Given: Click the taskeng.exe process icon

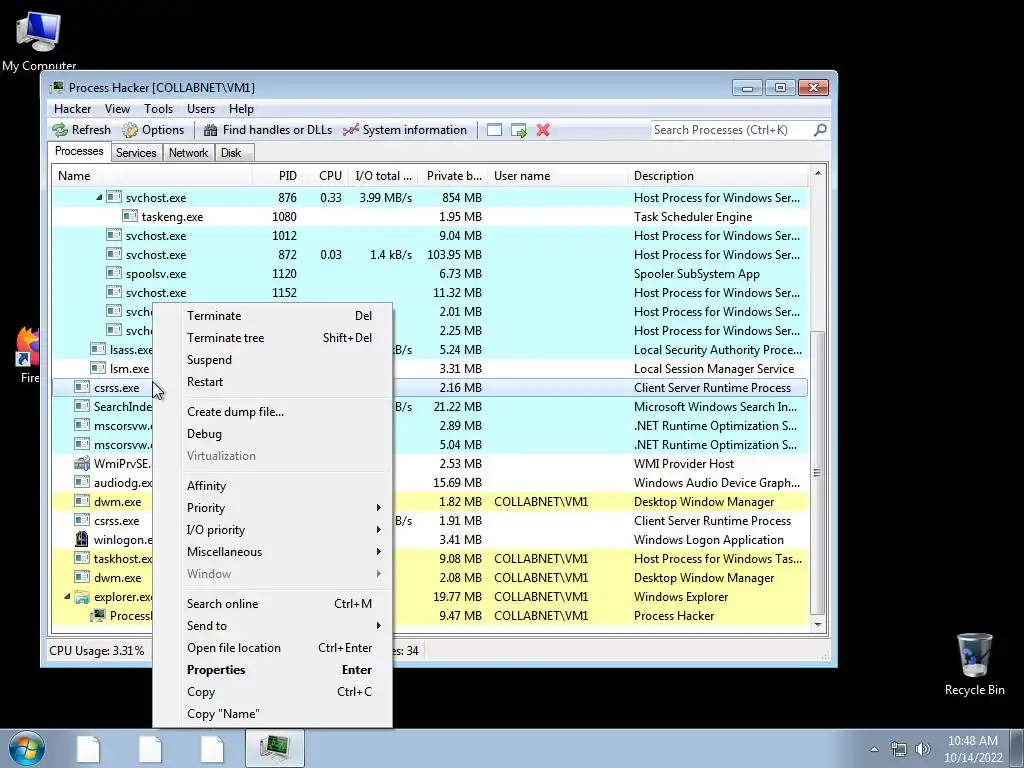Looking at the screenshot, I should (x=130, y=216).
